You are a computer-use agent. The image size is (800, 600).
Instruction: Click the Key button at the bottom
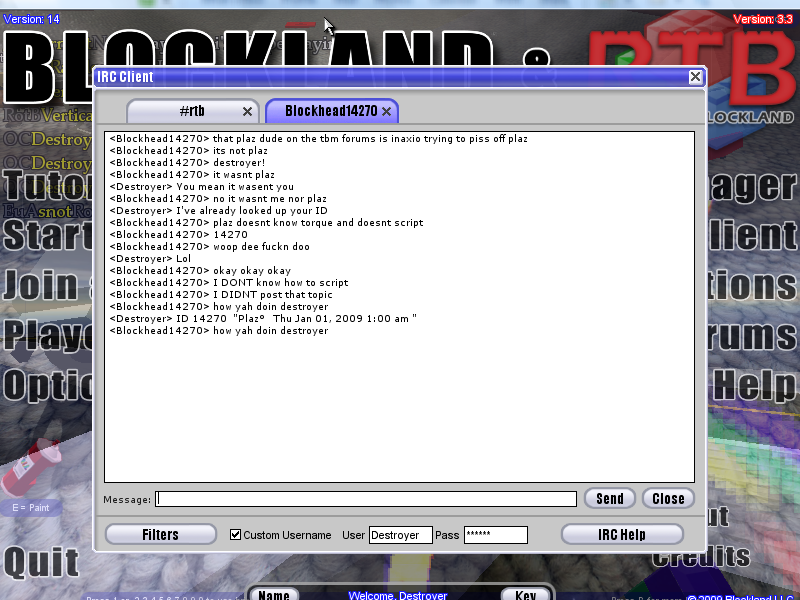(x=526, y=594)
